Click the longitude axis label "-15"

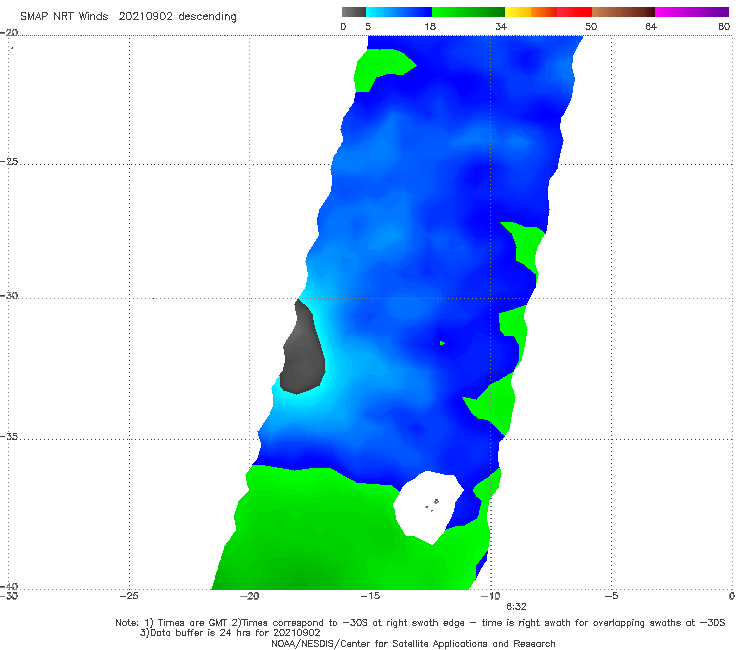(x=370, y=596)
